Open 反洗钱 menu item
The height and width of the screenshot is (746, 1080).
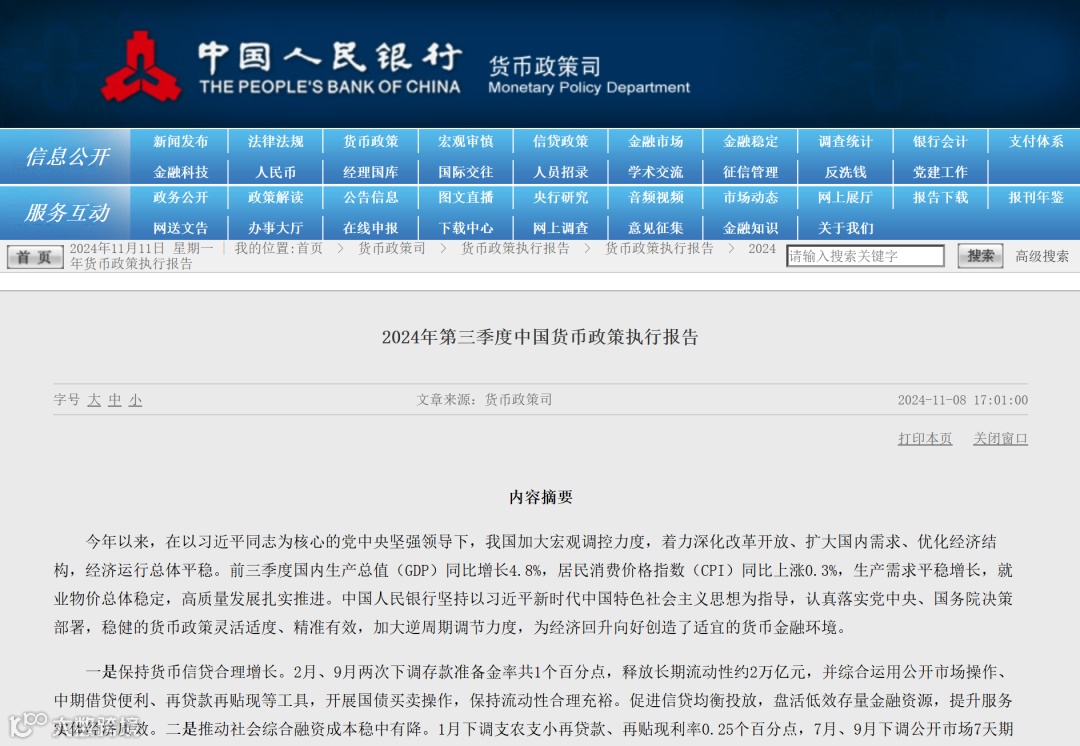[x=846, y=172]
